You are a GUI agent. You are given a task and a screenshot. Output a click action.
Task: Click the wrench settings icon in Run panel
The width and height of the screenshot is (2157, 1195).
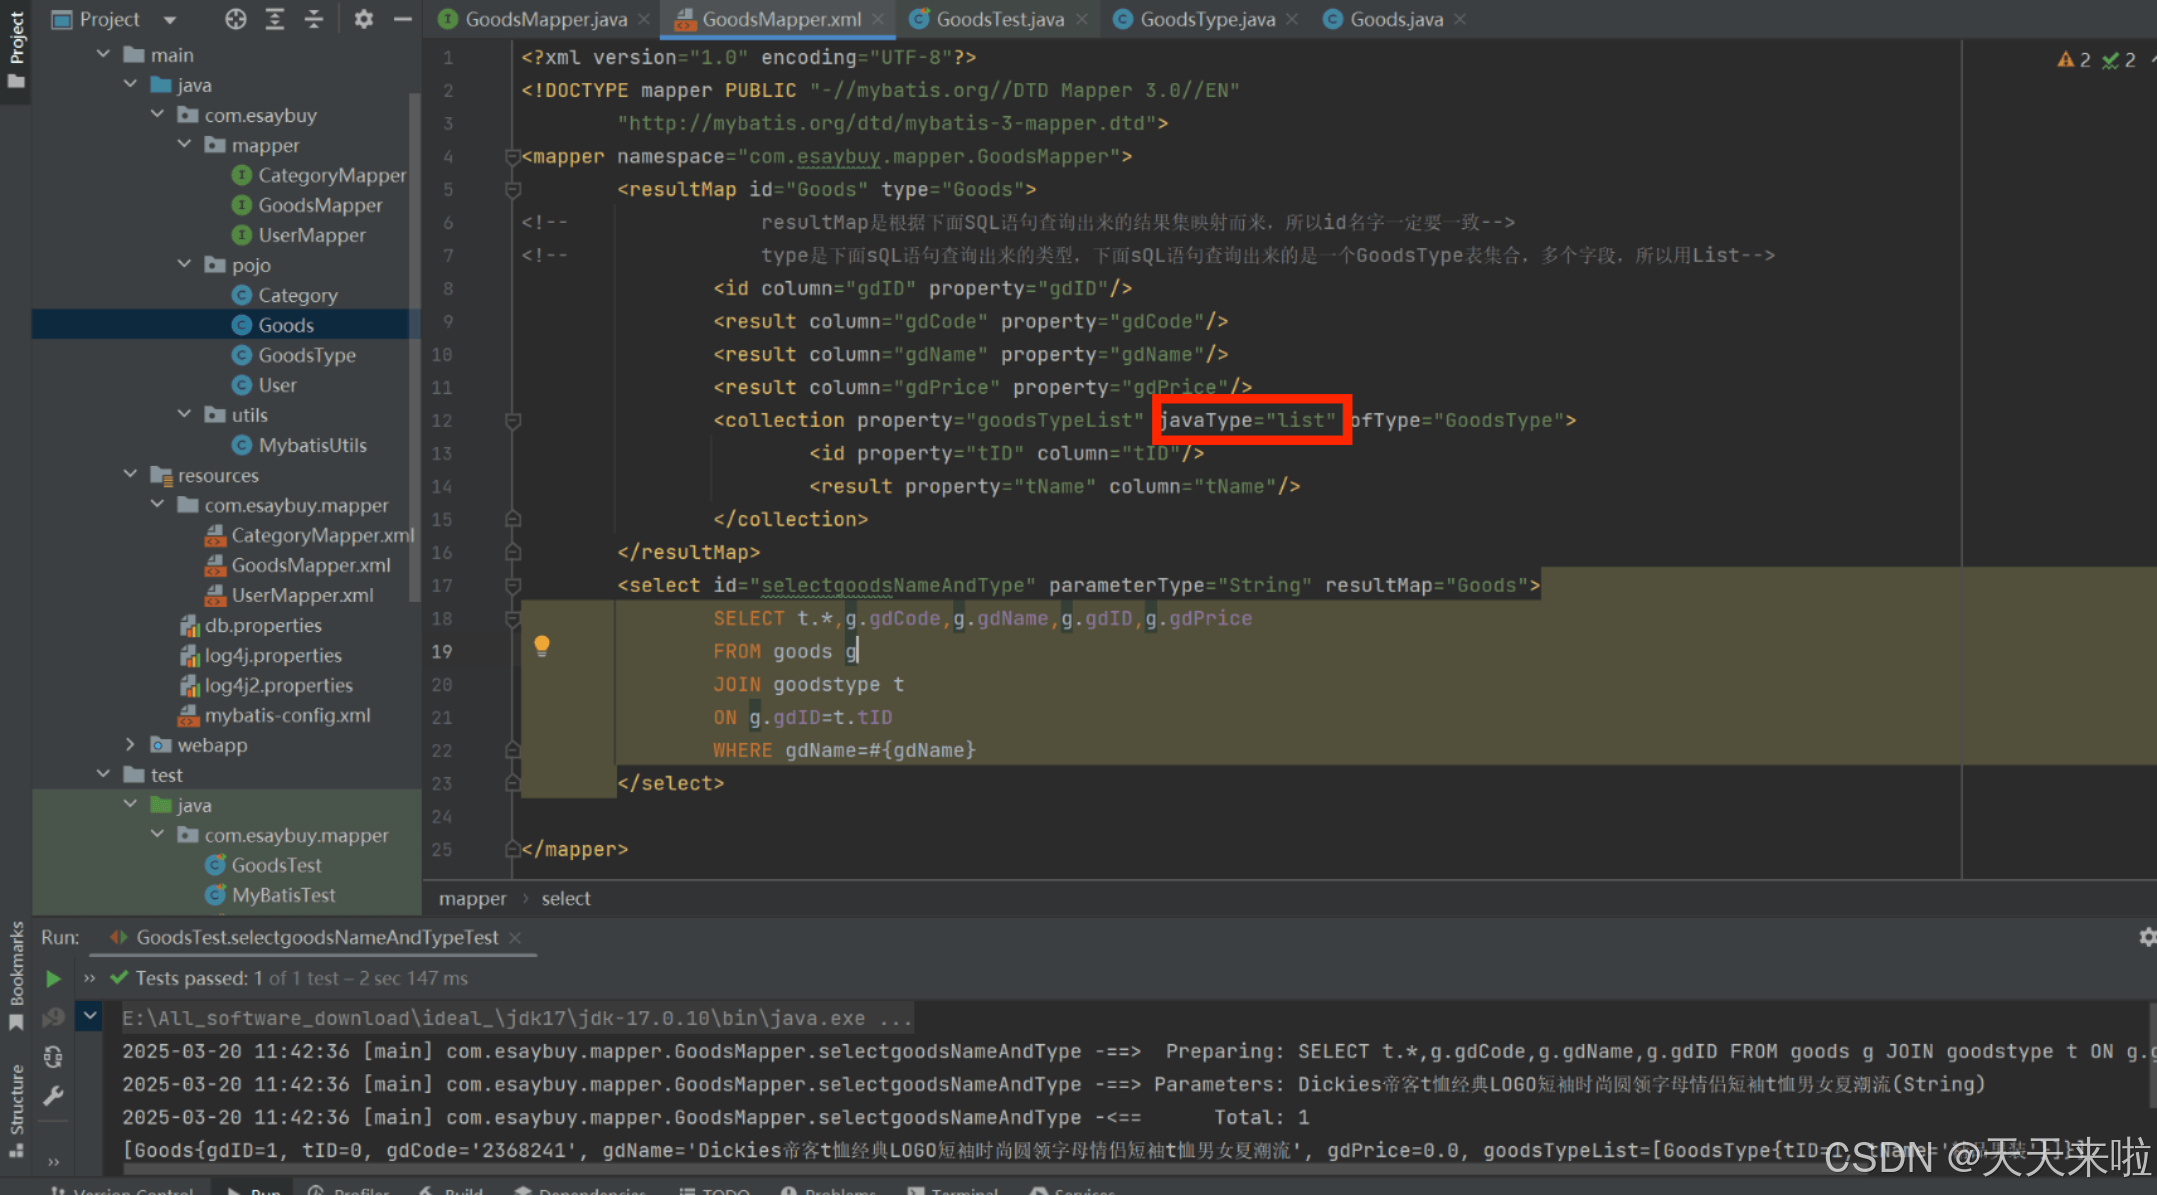point(53,1096)
